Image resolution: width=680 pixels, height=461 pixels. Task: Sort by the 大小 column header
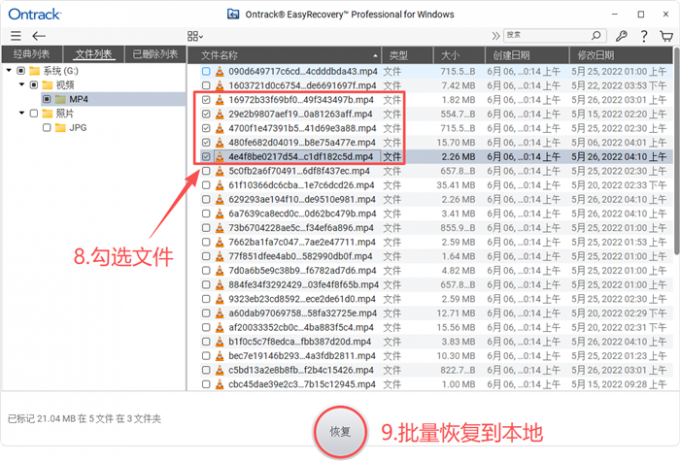pyautogui.click(x=459, y=55)
